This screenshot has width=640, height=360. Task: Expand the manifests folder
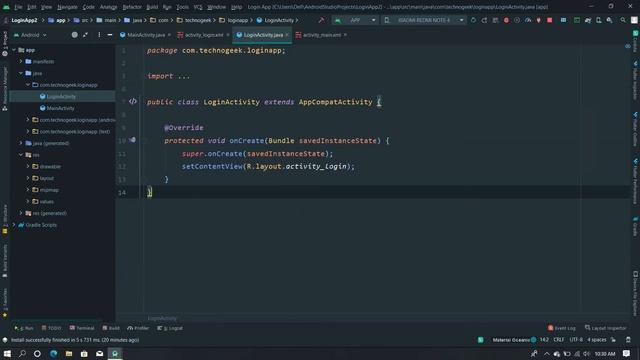coord(21,61)
